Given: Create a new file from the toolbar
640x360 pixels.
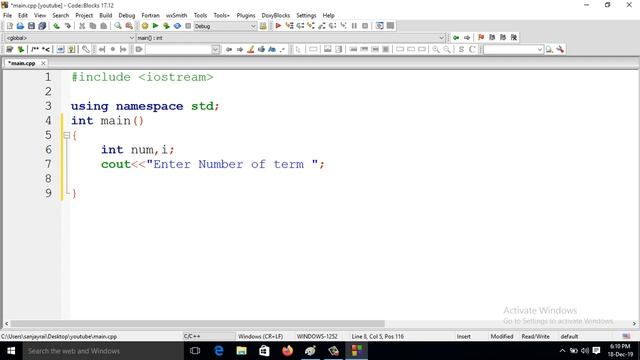Looking at the screenshot, I should coord(9,26).
